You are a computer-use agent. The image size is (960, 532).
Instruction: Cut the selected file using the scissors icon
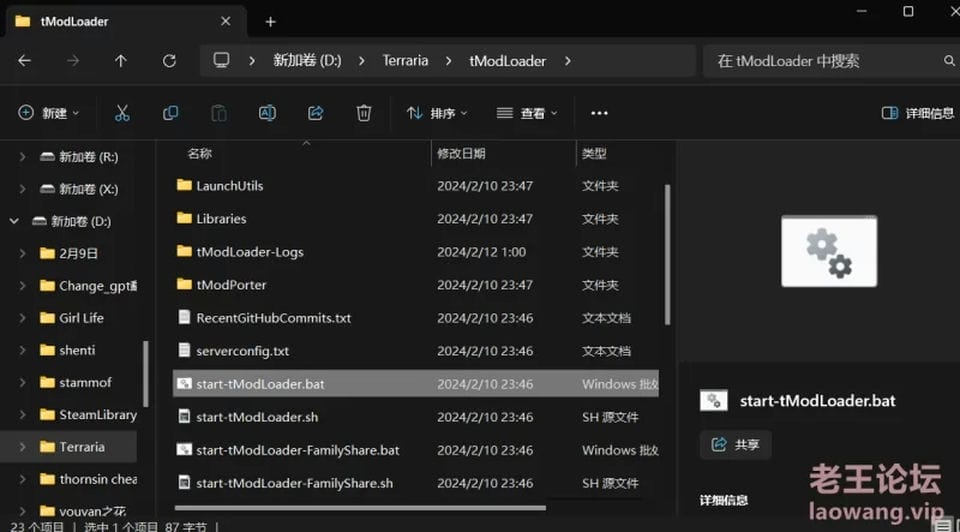[122, 113]
